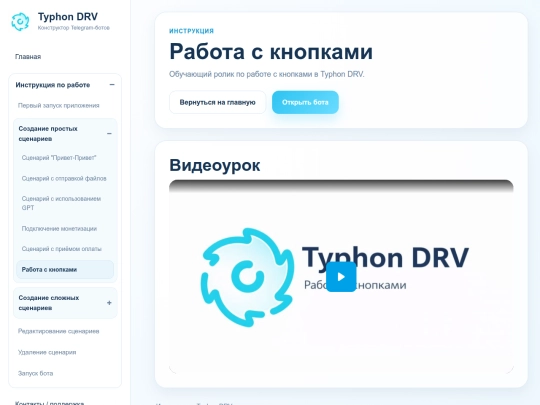This screenshot has width=540, height=405.
Task: Open Сценарий "Привет-Привет" page
Action: tap(59, 158)
